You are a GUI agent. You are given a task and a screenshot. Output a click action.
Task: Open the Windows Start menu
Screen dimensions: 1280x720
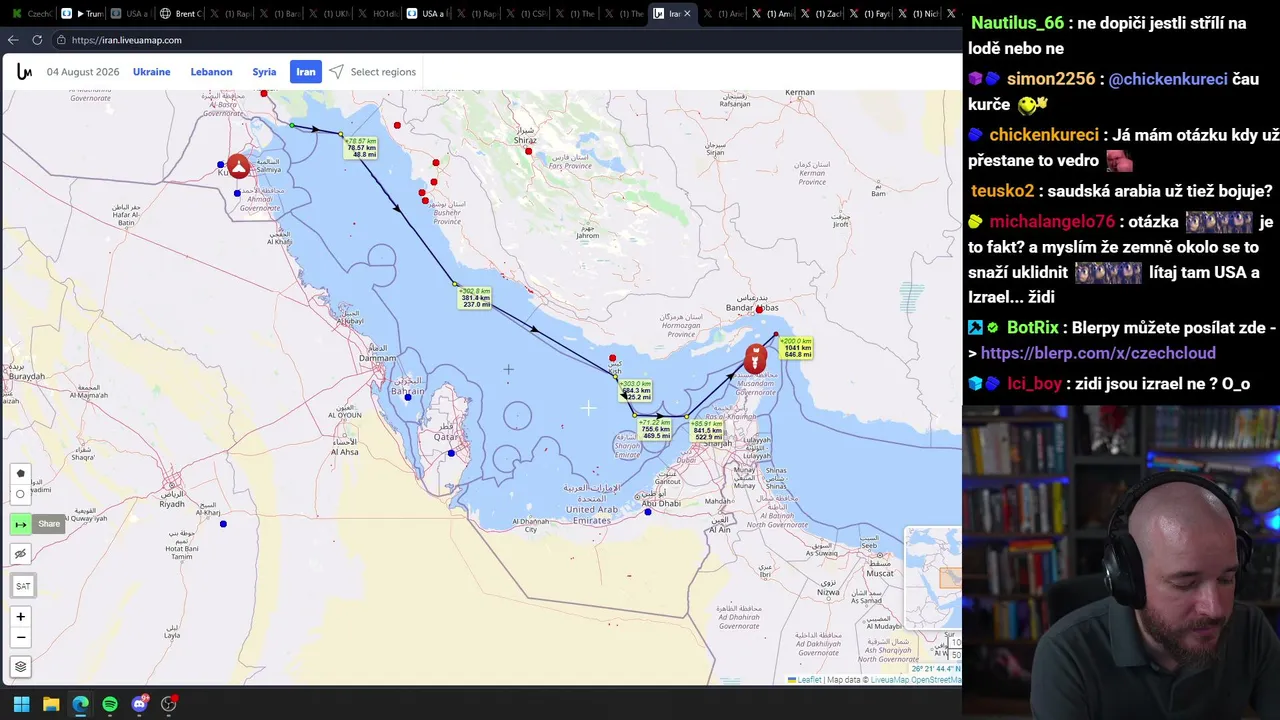pos(21,704)
